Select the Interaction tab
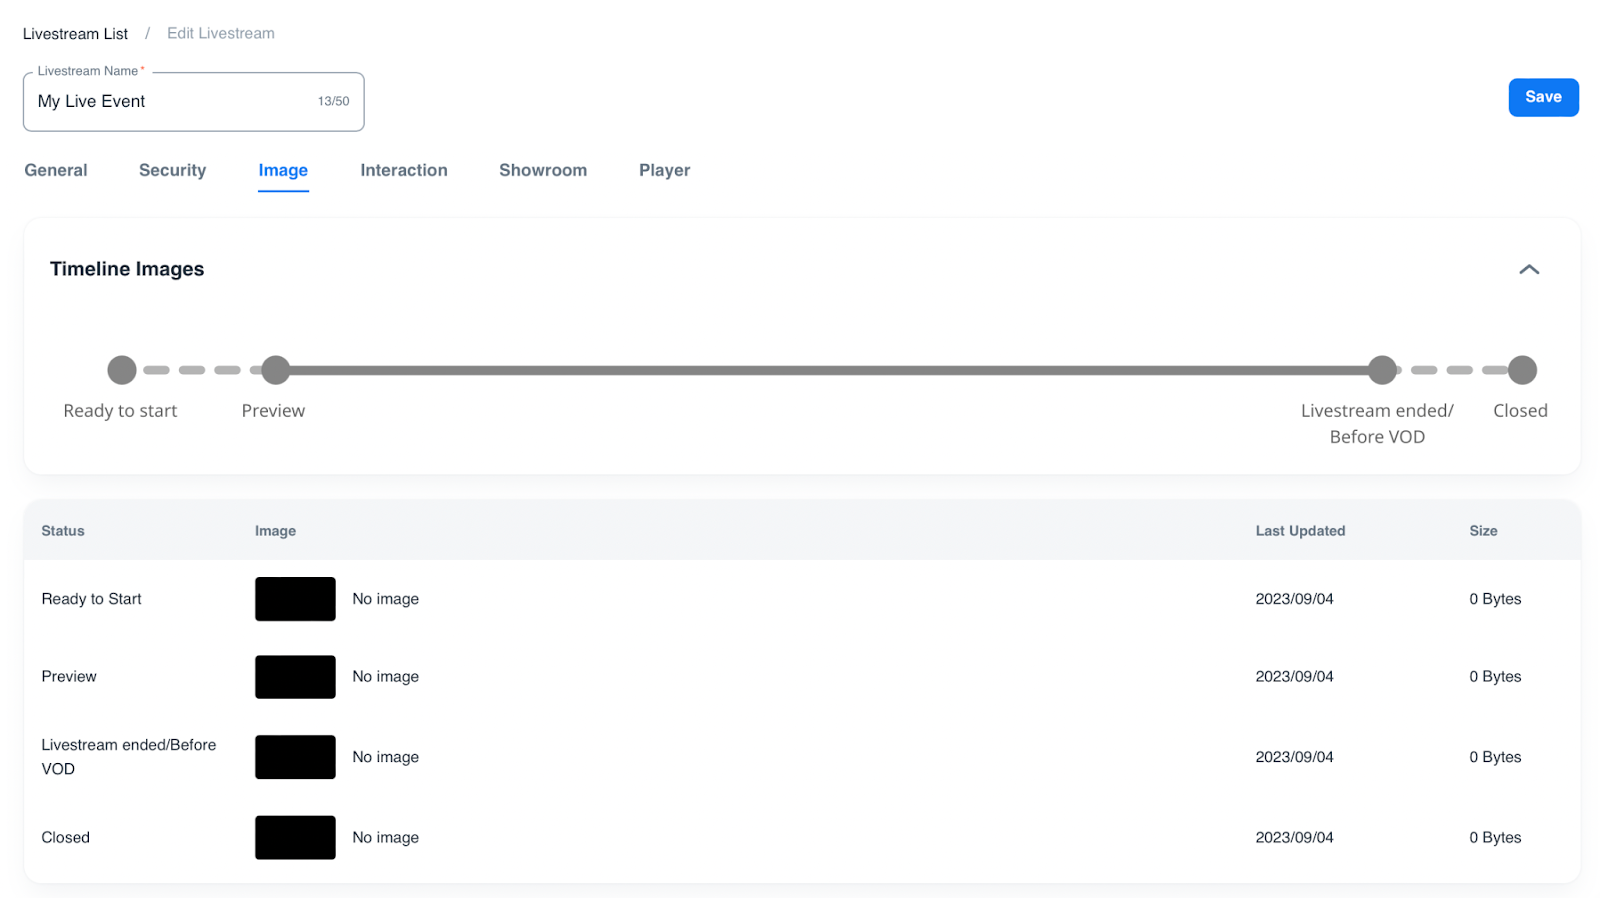This screenshot has height=898, width=1600. coord(403,170)
